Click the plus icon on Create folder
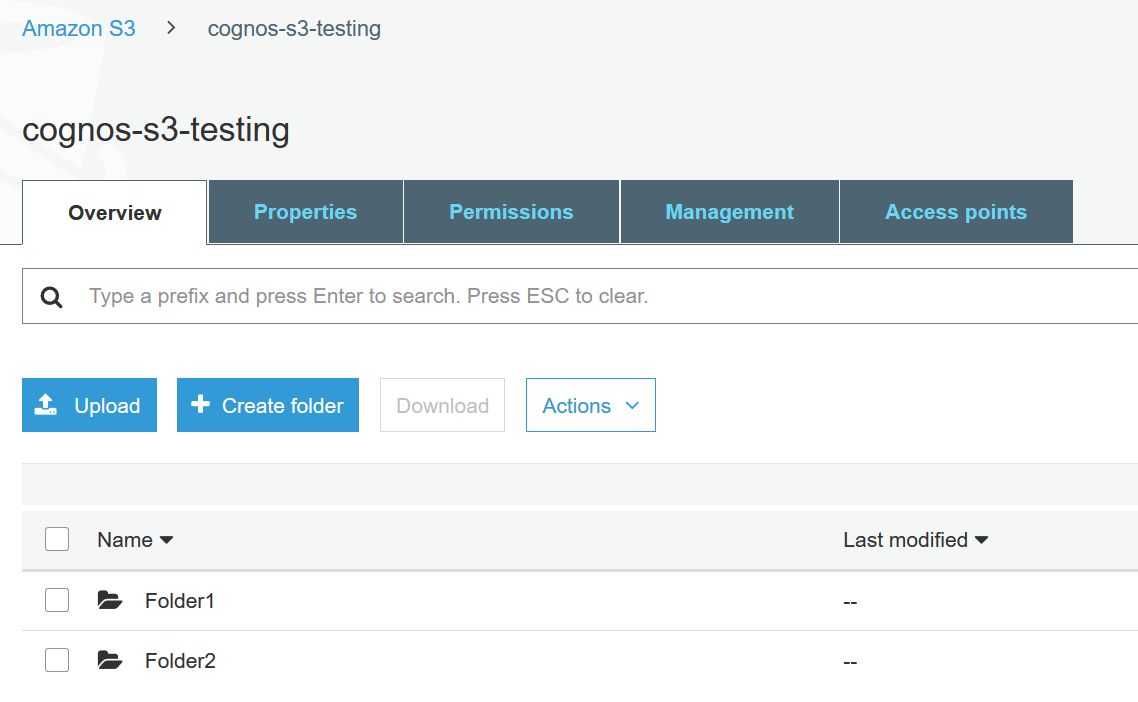This screenshot has height=702, width=1138. 200,404
